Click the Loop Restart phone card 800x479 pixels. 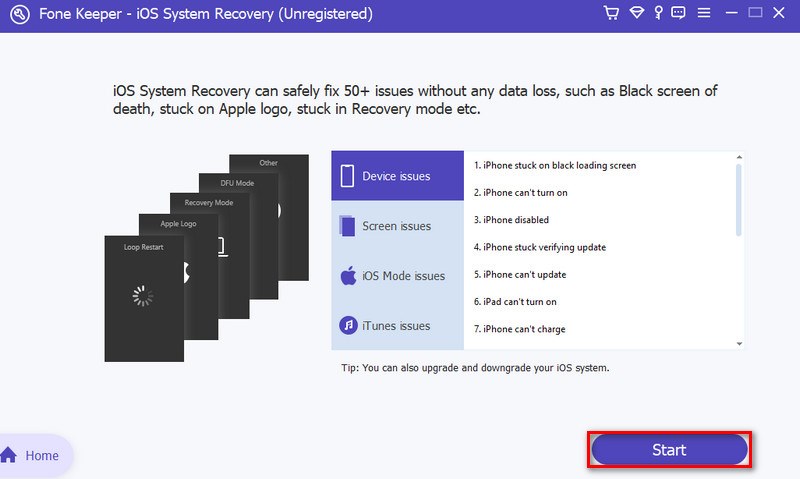coord(144,299)
